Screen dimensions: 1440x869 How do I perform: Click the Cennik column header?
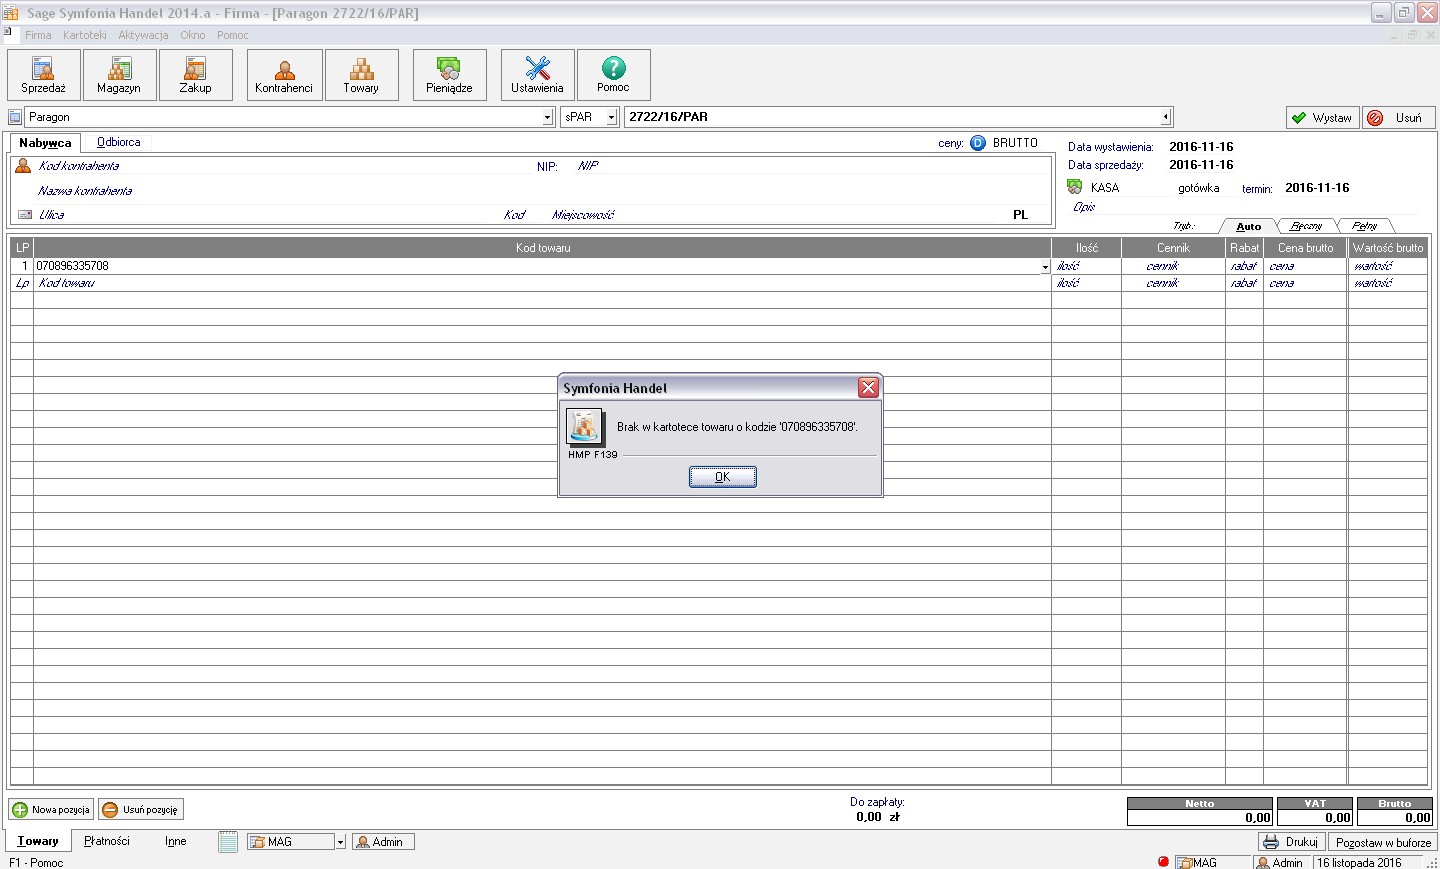[x=1173, y=247]
